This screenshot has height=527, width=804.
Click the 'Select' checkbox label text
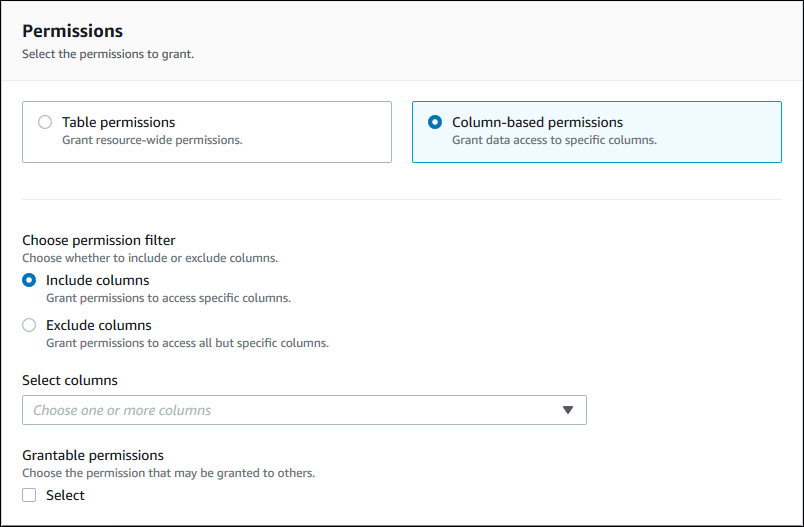tap(65, 495)
